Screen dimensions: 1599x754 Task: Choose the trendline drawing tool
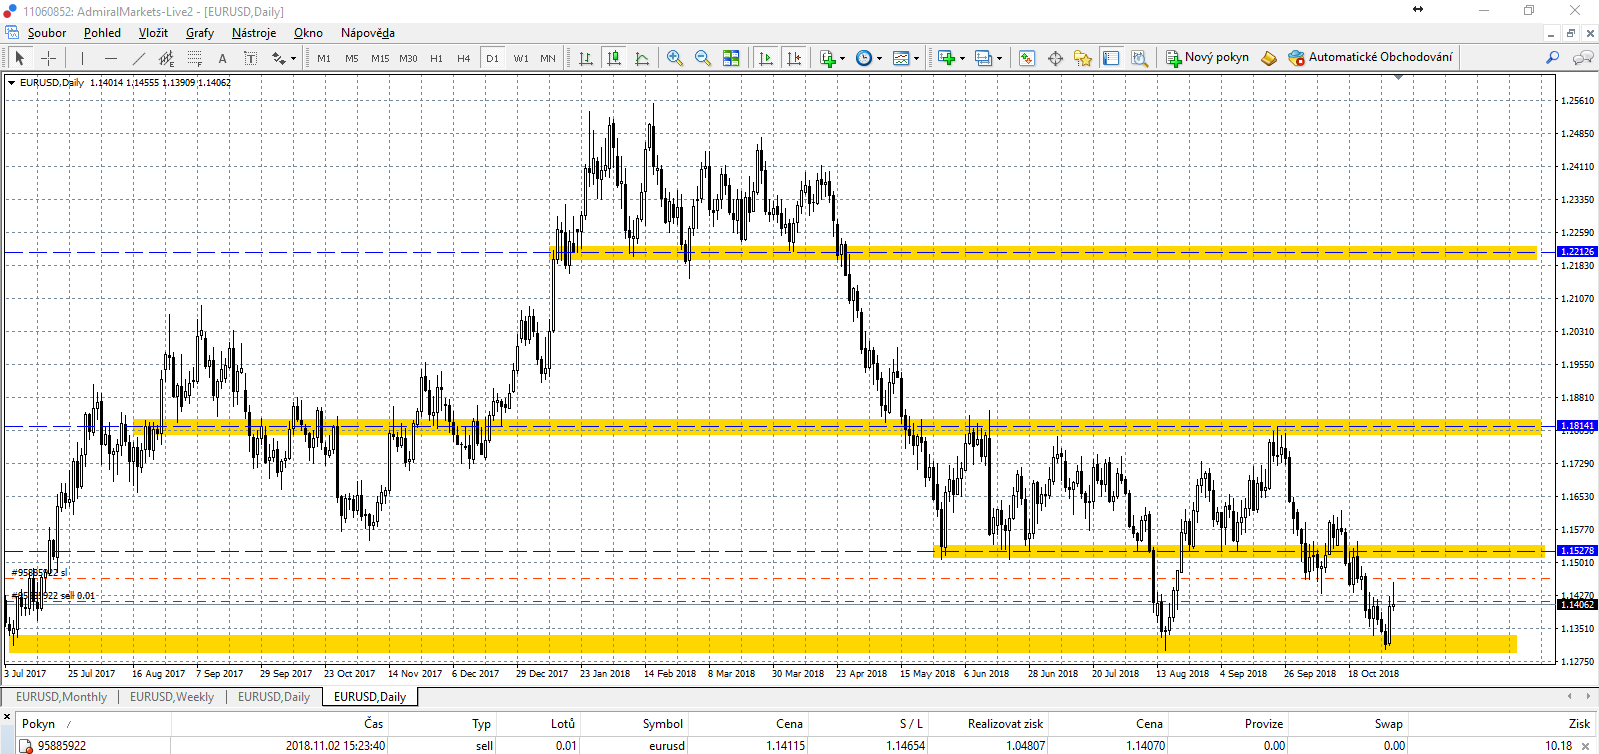139,58
